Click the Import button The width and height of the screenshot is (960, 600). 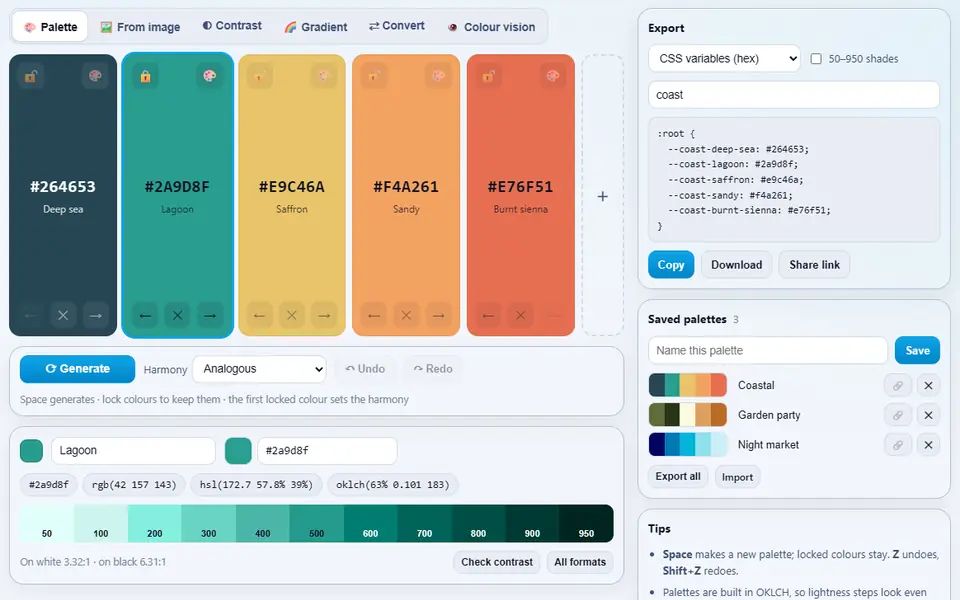tap(737, 477)
